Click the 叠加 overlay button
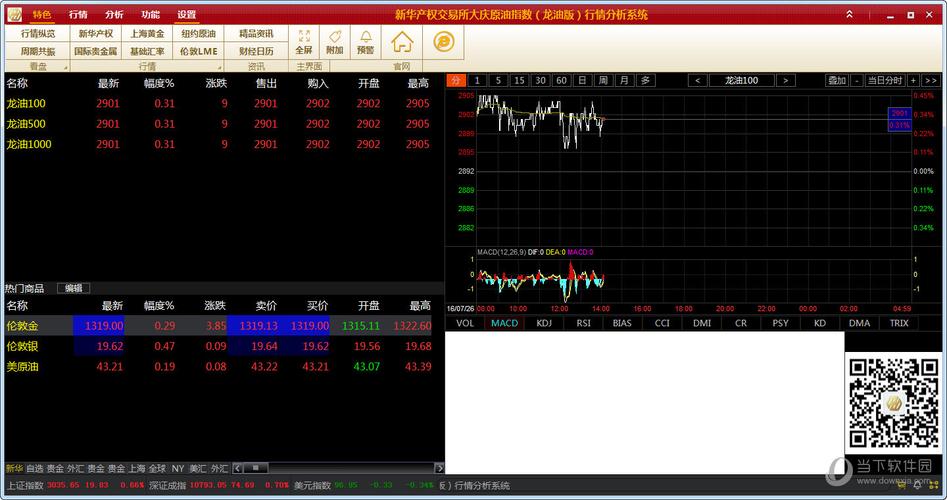Screen dimensions: 947x500 (837, 80)
